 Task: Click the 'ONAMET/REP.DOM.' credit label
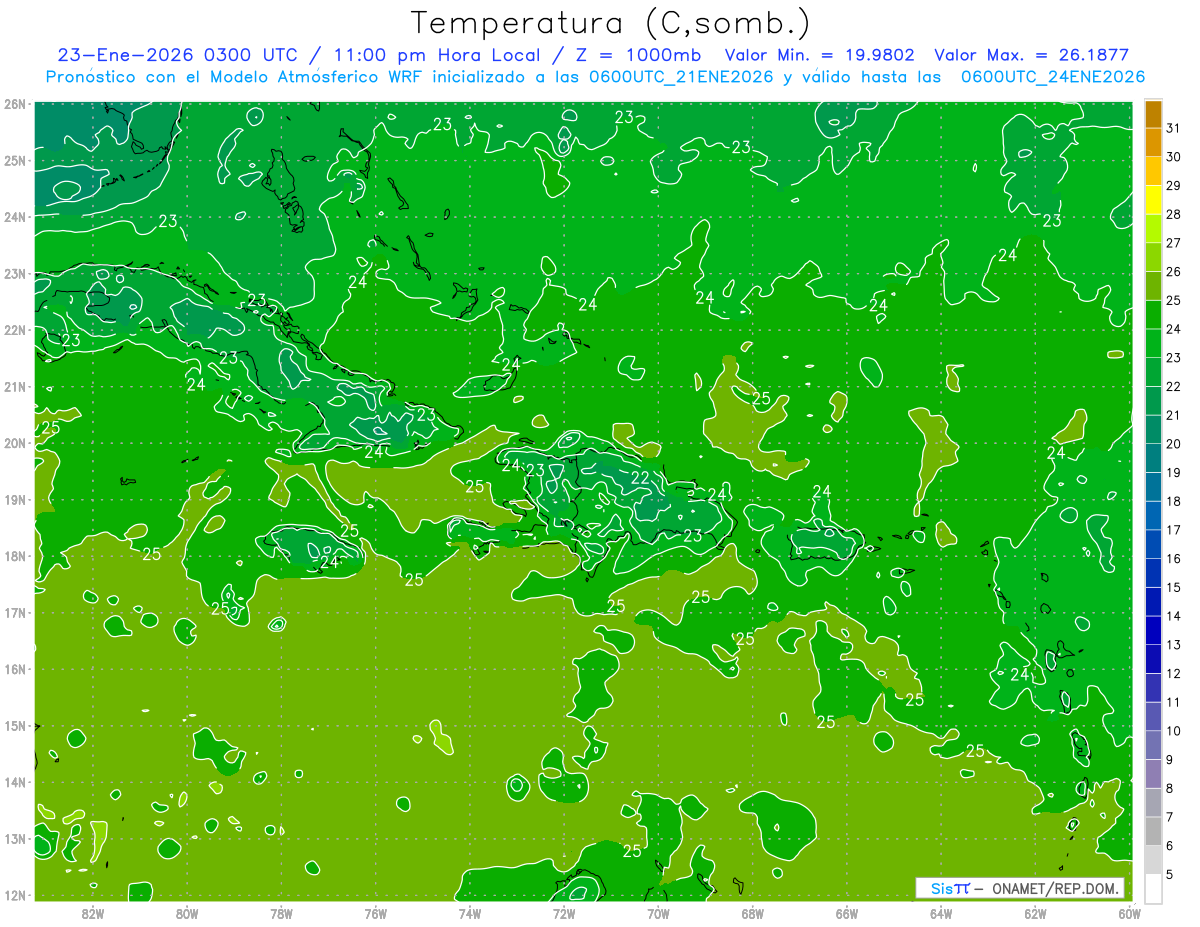click(x=1054, y=888)
